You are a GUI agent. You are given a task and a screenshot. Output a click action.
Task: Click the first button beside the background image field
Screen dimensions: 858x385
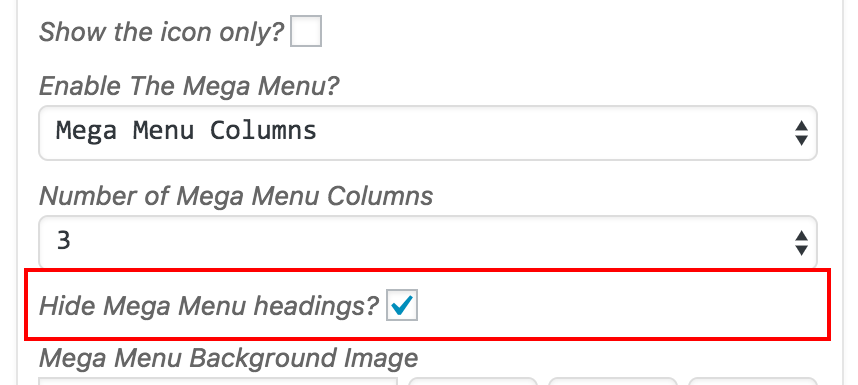[x=473, y=381]
